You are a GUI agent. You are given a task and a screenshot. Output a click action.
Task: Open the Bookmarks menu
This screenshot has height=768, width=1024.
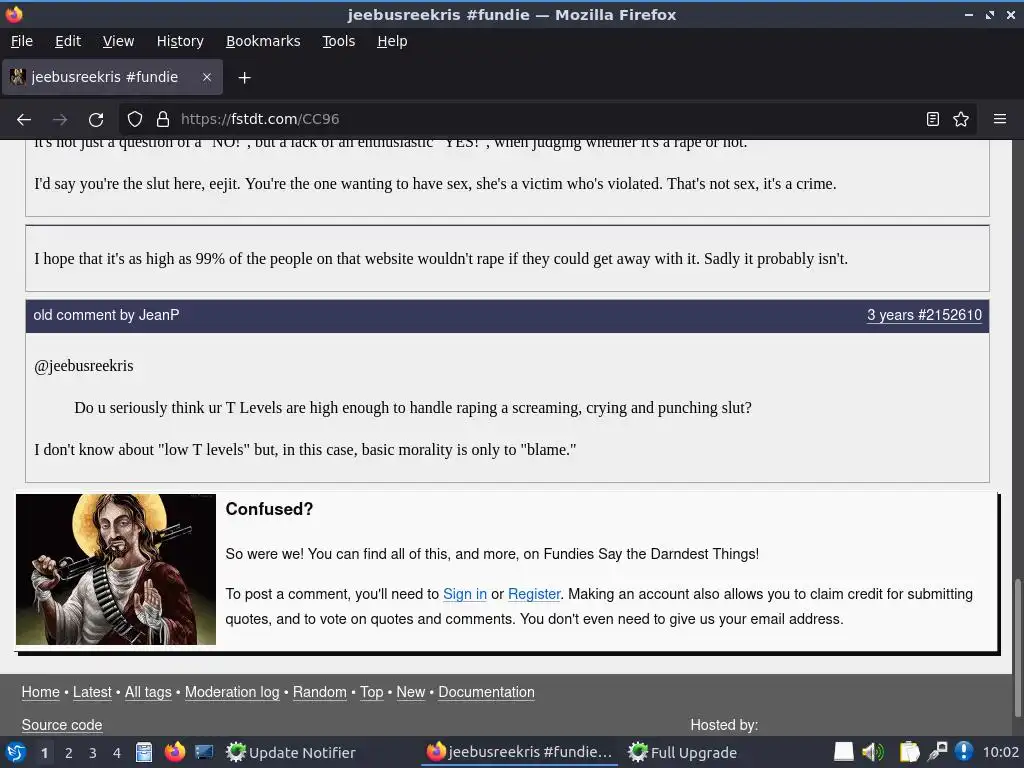(263, 41)
